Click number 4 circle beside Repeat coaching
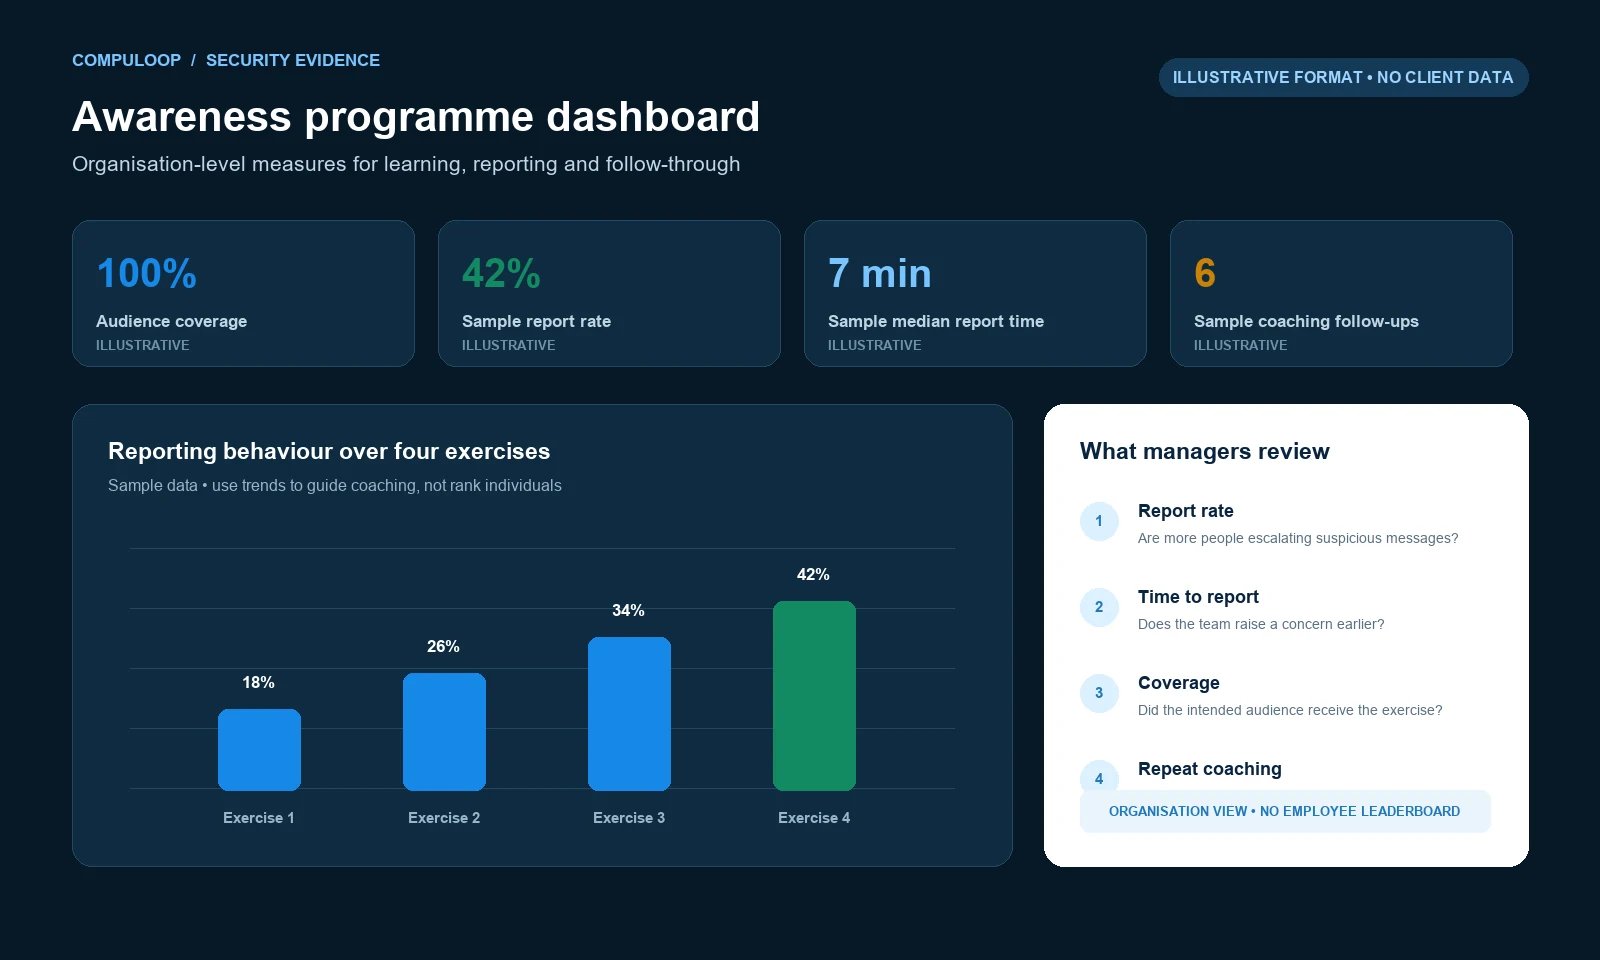The height and width of the screenshot is (960, 1600). pos(1099,776)
